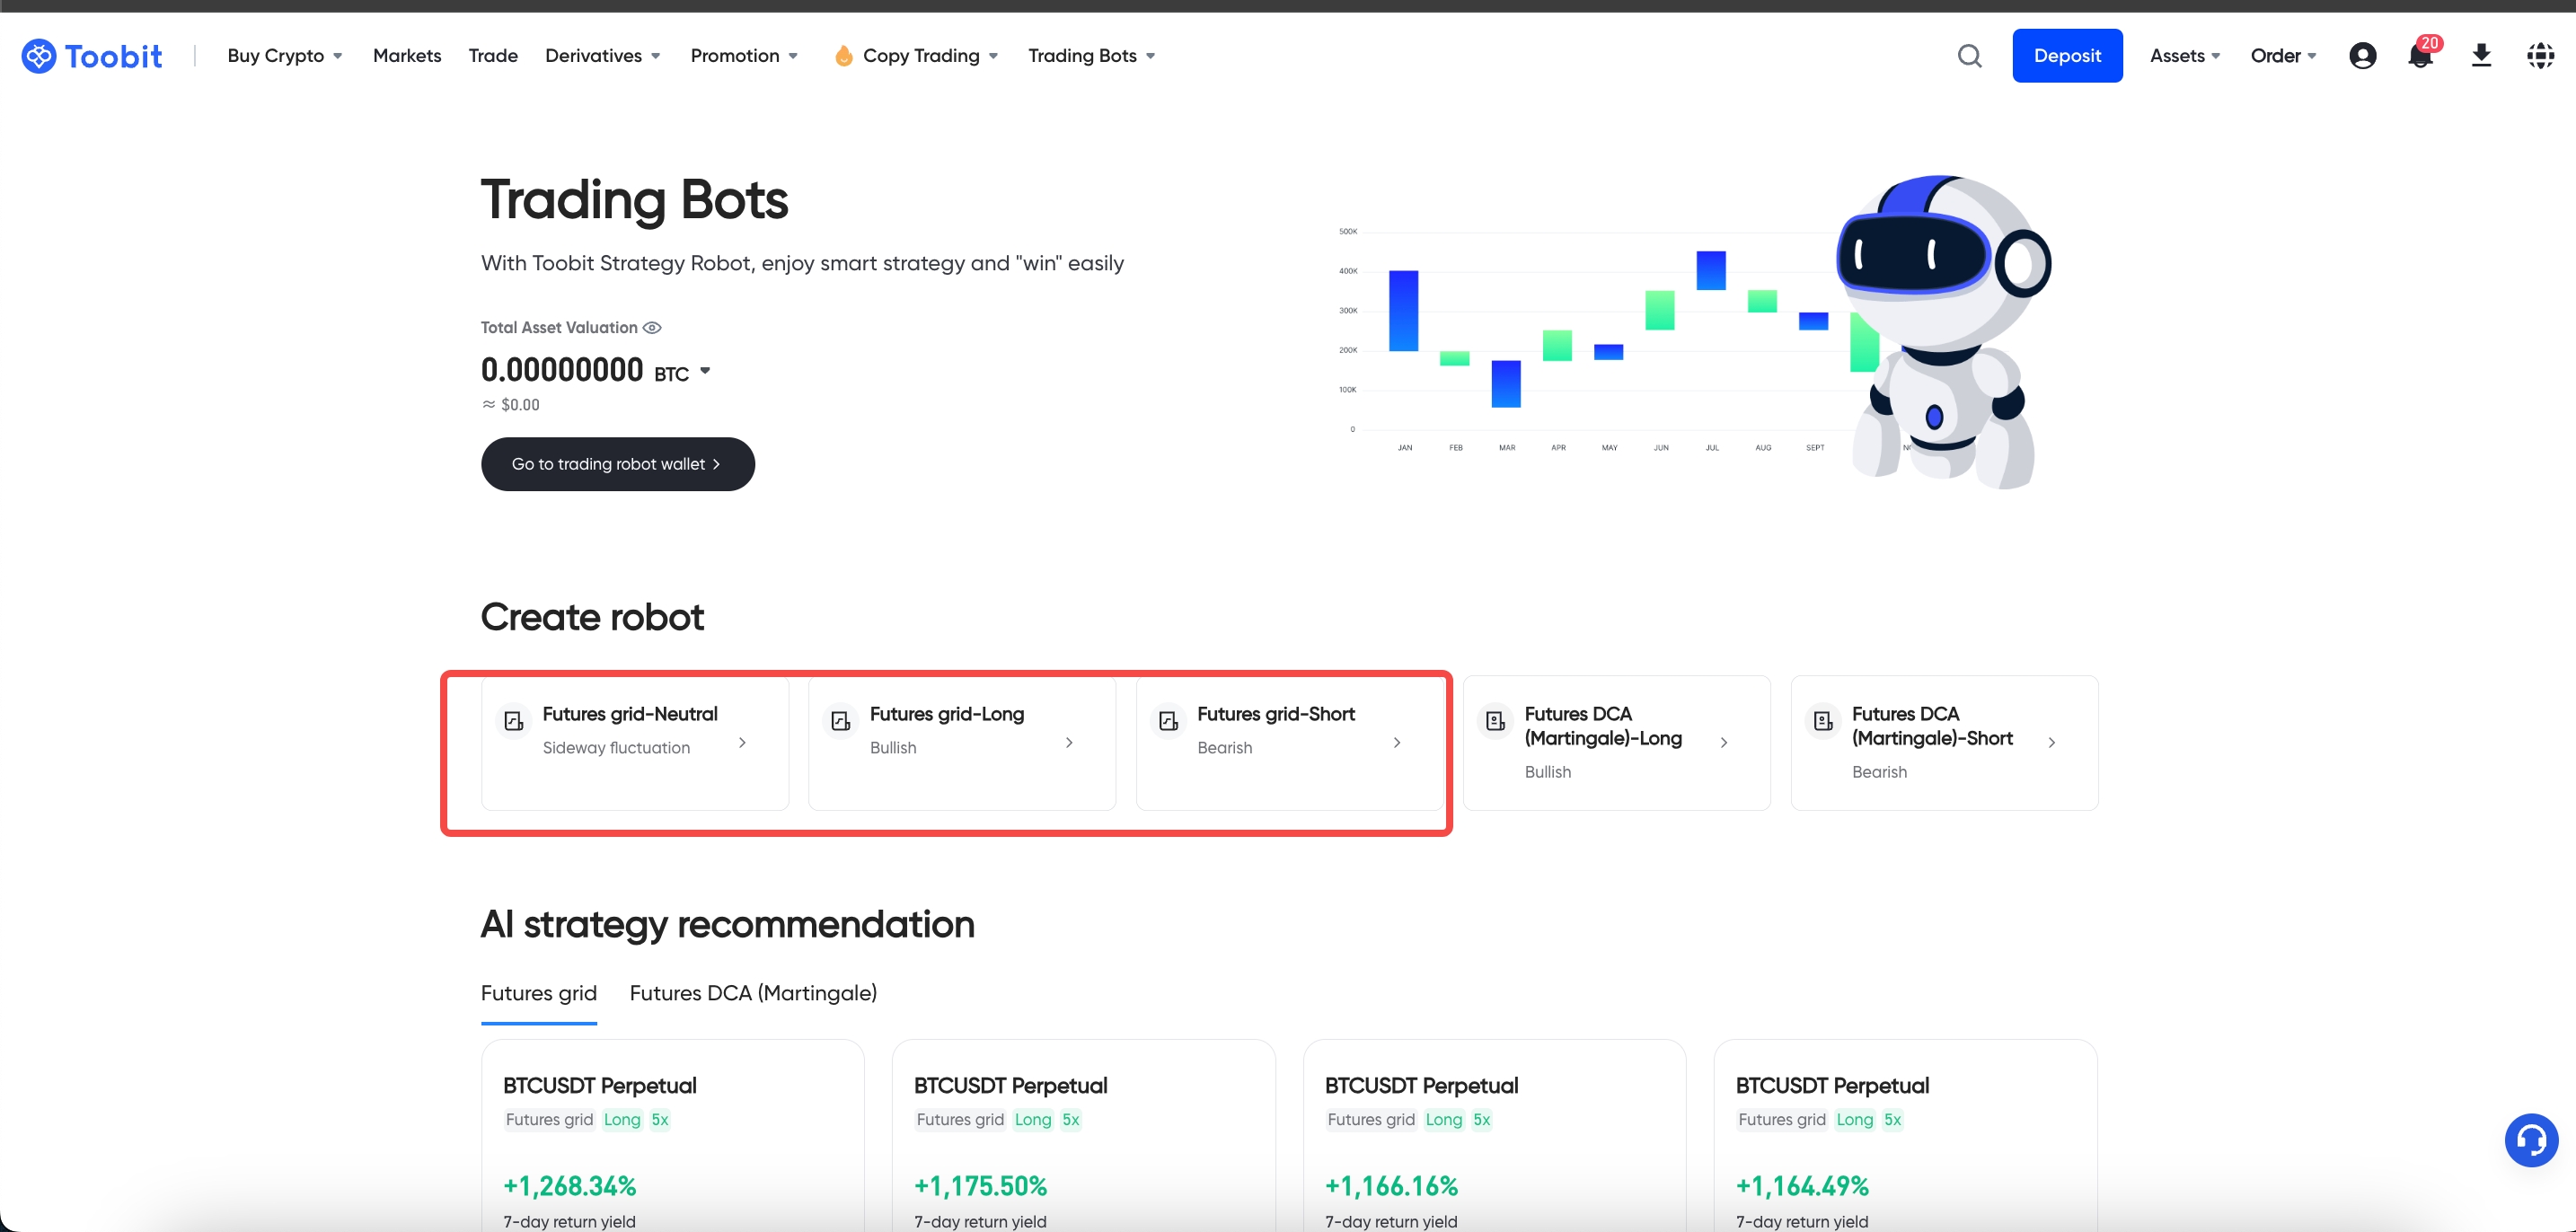The image size is (2576, 1232).
Task: Switch to Futures DCA (Martingale) tab
Action: (x=752, y=993)
